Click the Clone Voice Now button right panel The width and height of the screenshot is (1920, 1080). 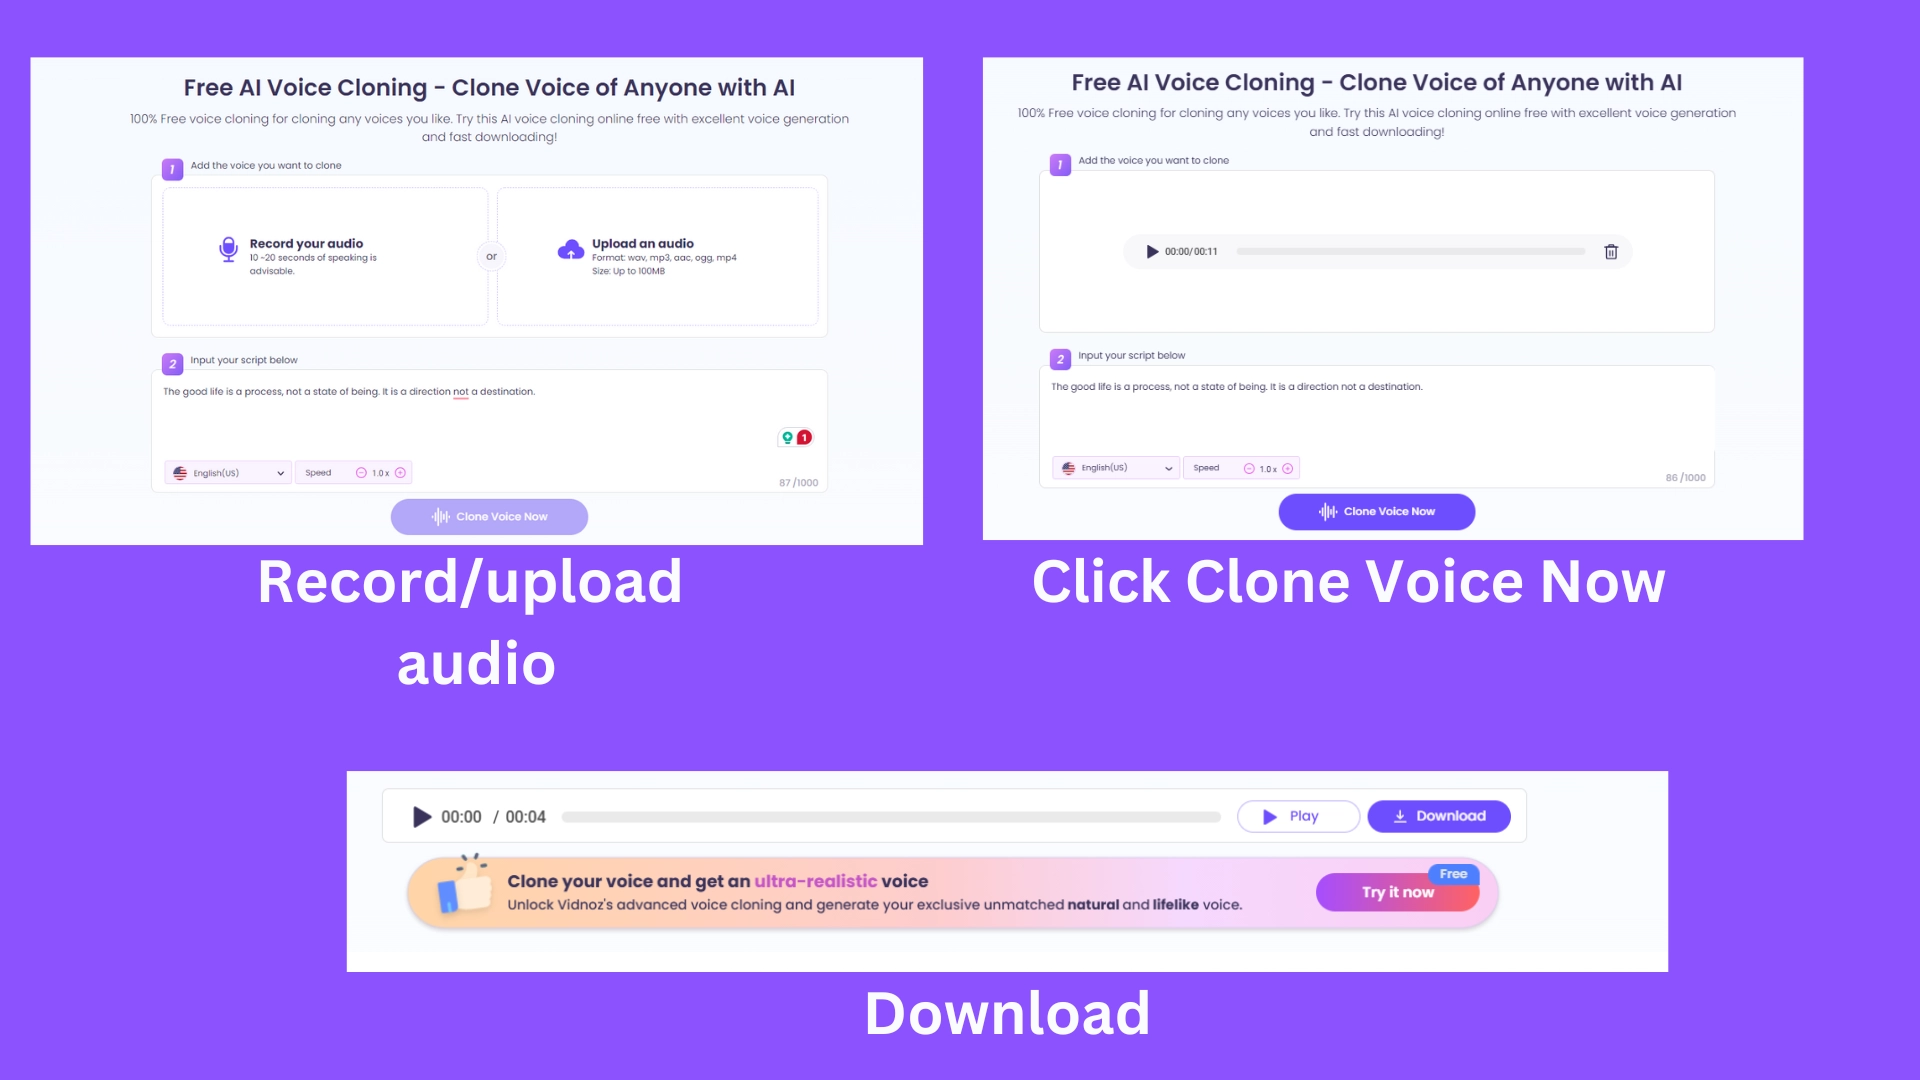tap(1377, 512)
